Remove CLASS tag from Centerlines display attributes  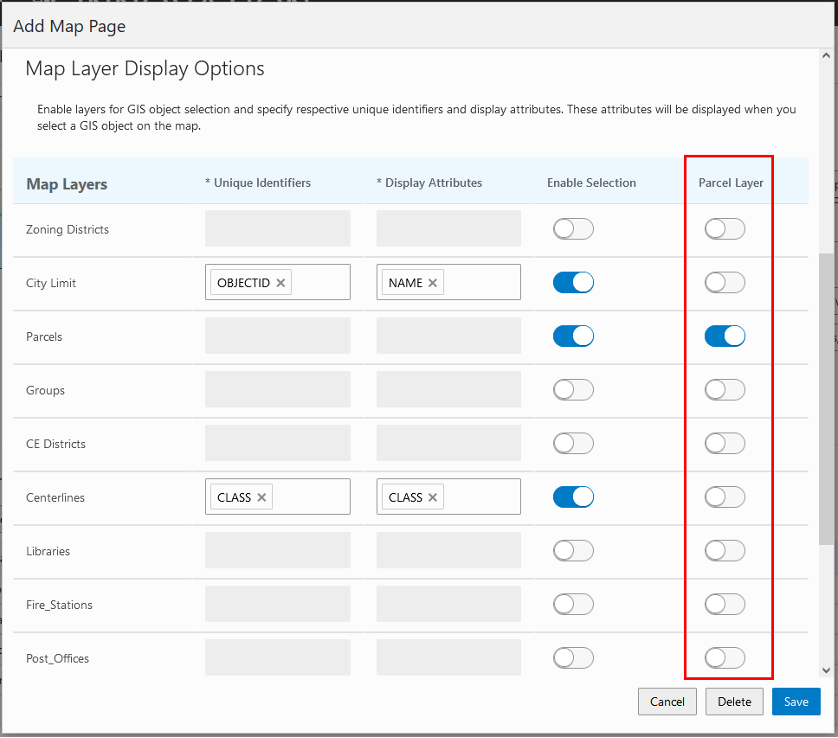point(434,497)
